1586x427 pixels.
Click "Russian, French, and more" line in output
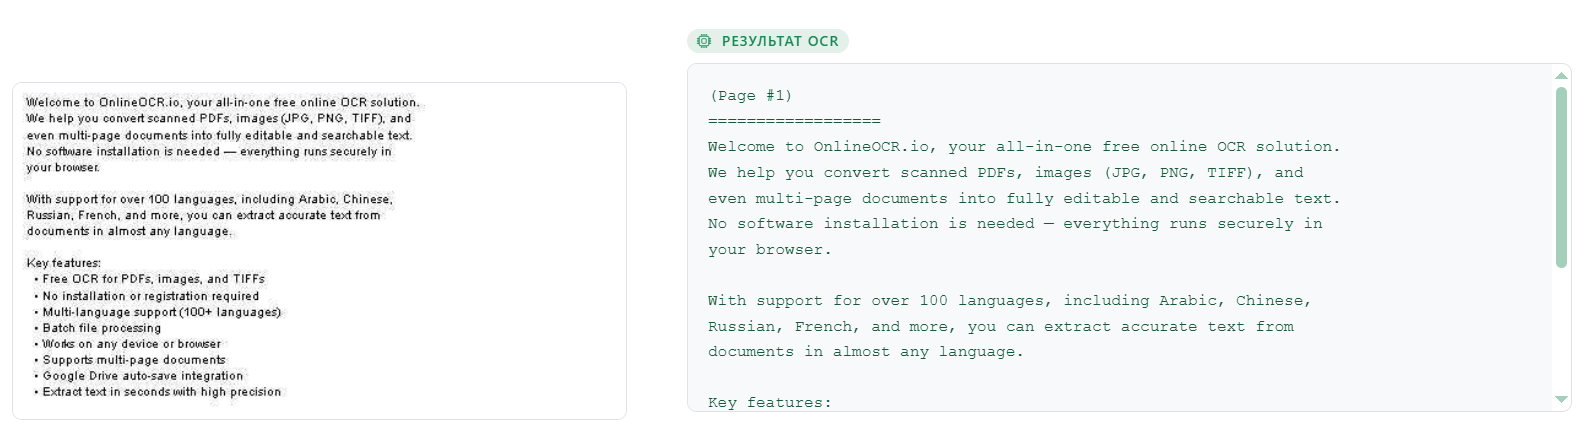(1001, 327)
